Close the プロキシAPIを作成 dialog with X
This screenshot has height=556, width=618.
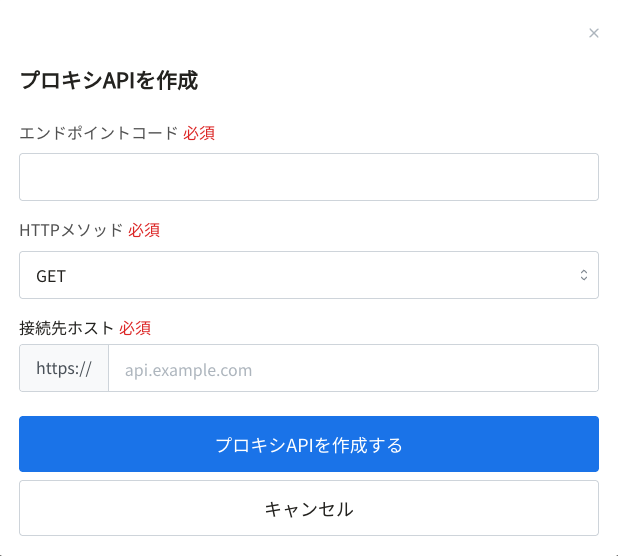tap(594, 33)
